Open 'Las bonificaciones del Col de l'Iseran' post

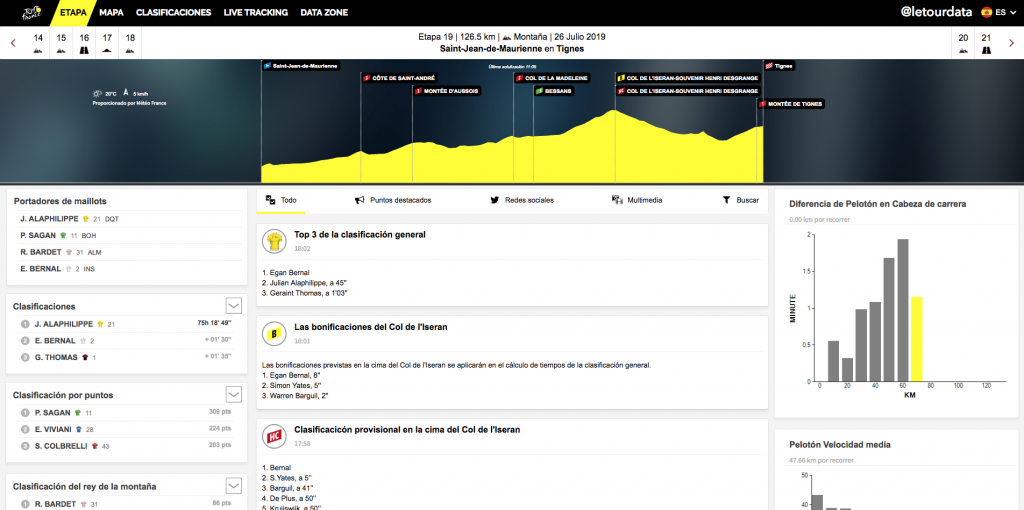click(x=371, y=327)
